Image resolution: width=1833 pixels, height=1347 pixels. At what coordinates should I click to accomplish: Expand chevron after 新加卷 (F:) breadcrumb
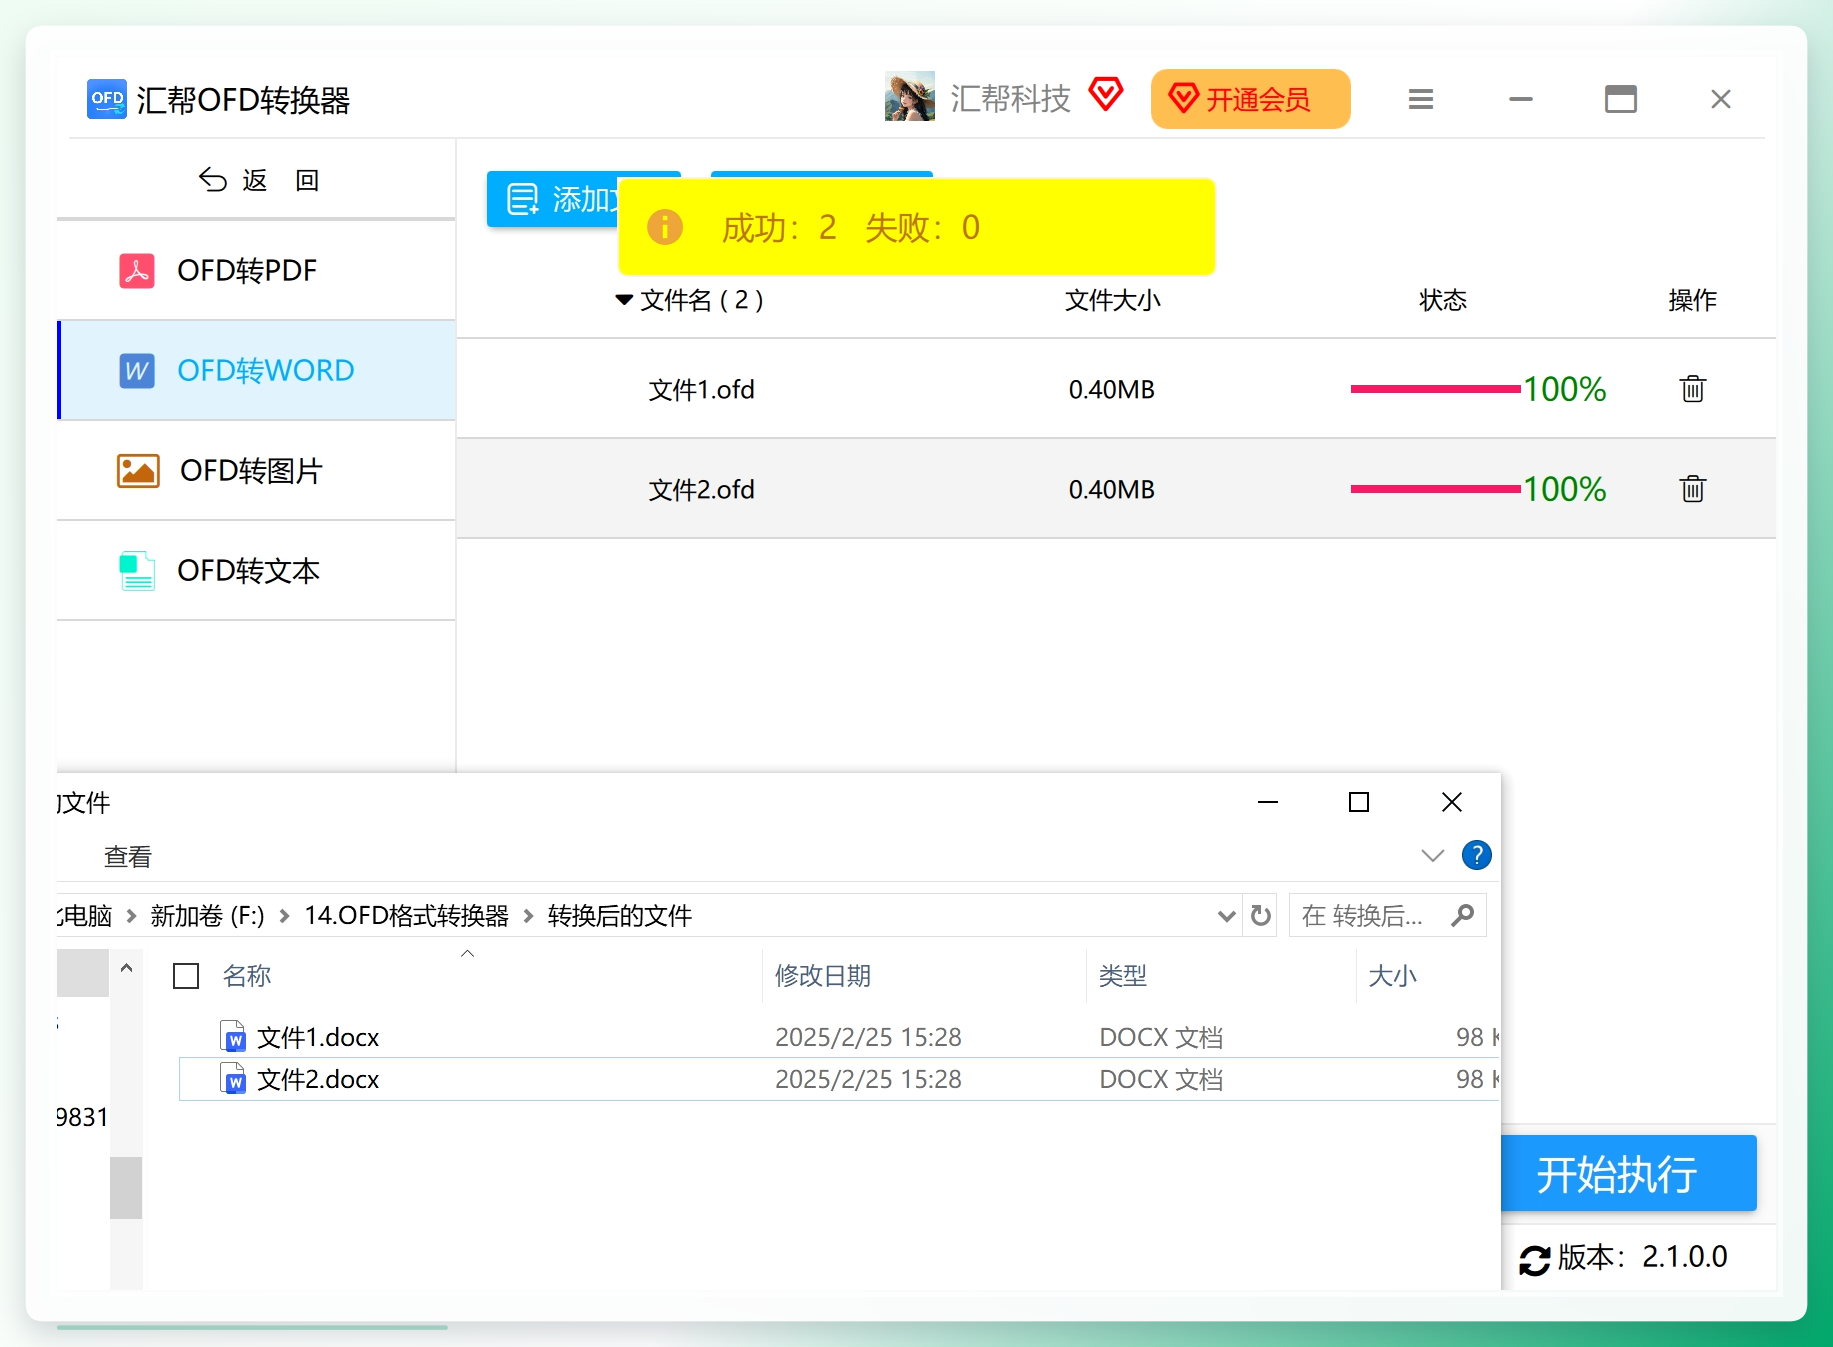coord(285,916)
